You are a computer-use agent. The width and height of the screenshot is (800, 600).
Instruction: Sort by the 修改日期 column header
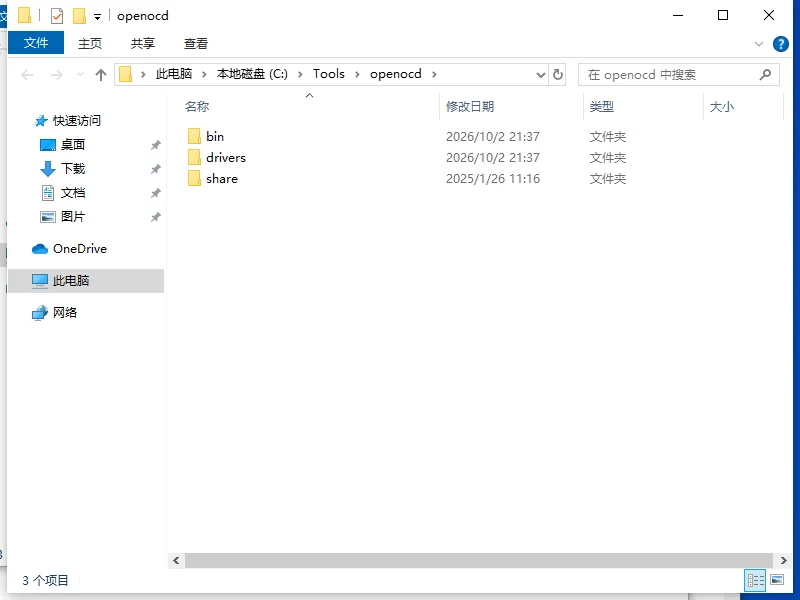tap(470, 107)
